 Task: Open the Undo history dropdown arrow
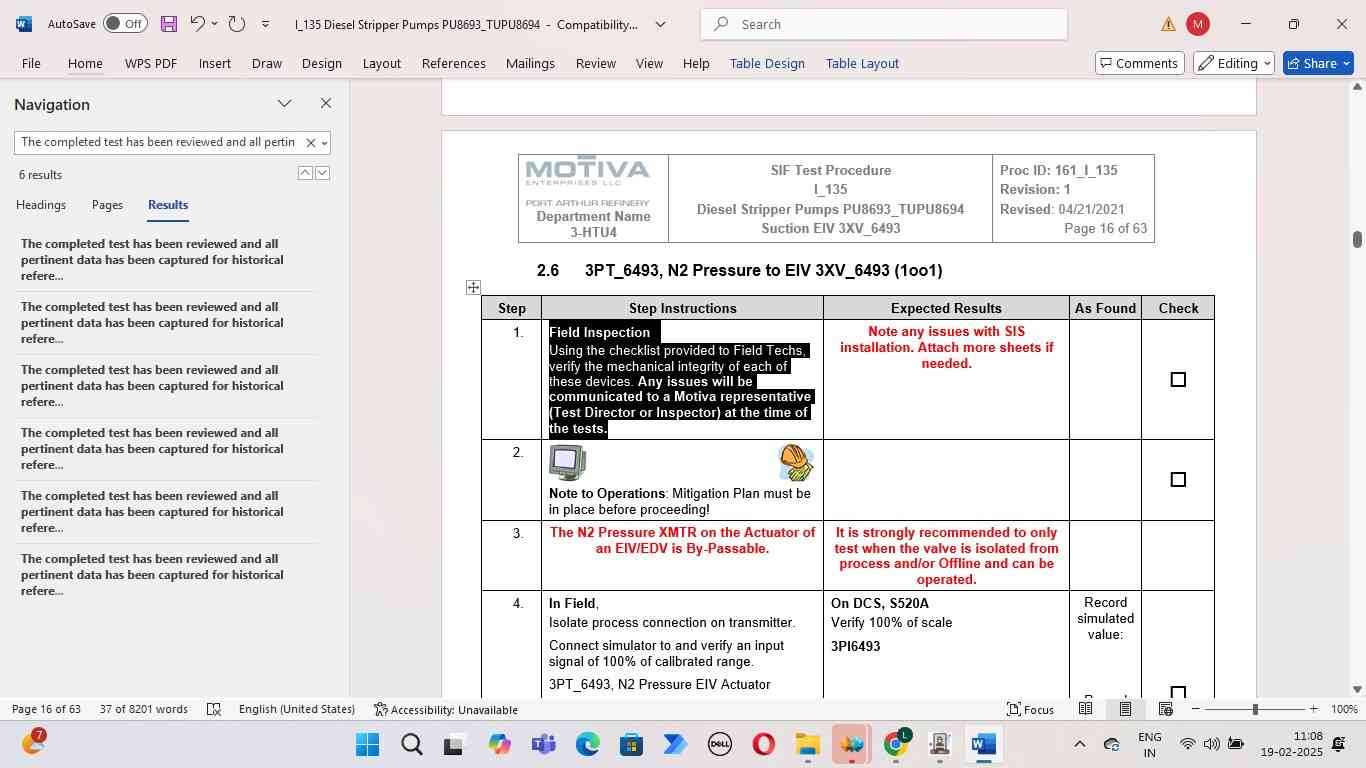point(214,24)
